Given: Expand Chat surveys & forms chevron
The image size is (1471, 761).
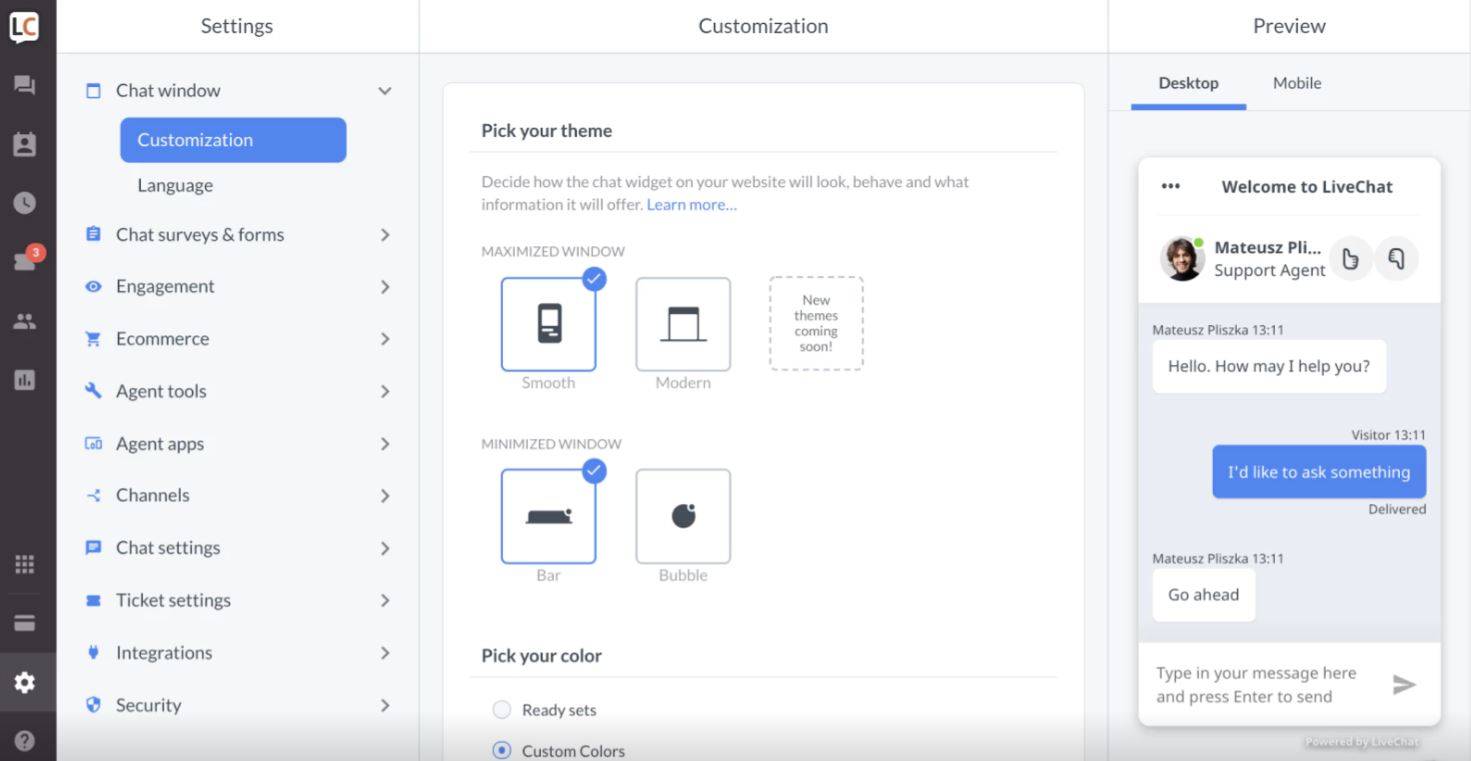Looking at the screenshot, I should pos(385,235).
